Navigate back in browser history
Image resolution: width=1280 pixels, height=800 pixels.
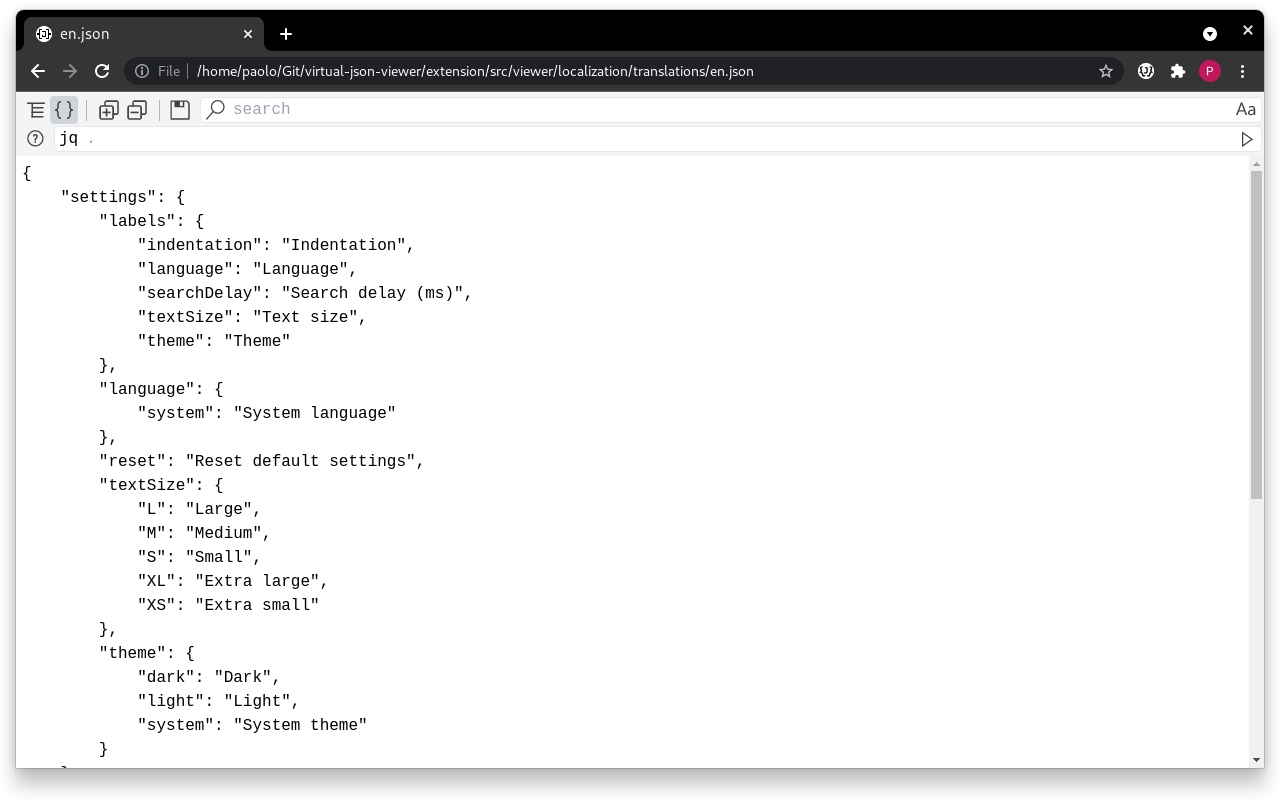37,71
